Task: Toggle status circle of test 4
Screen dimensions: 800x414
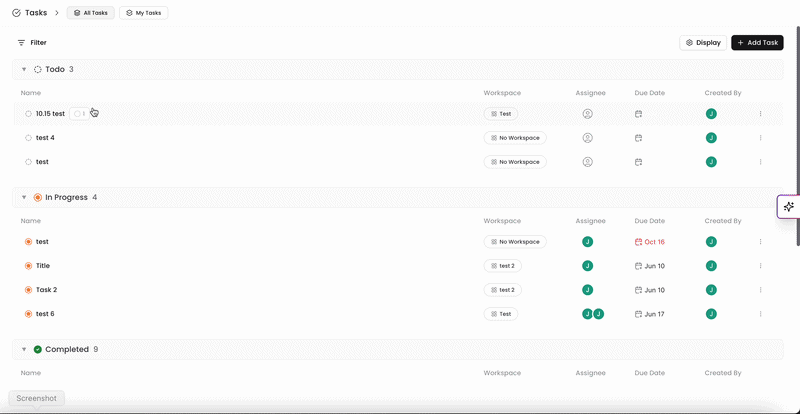Action: (29, 138)
